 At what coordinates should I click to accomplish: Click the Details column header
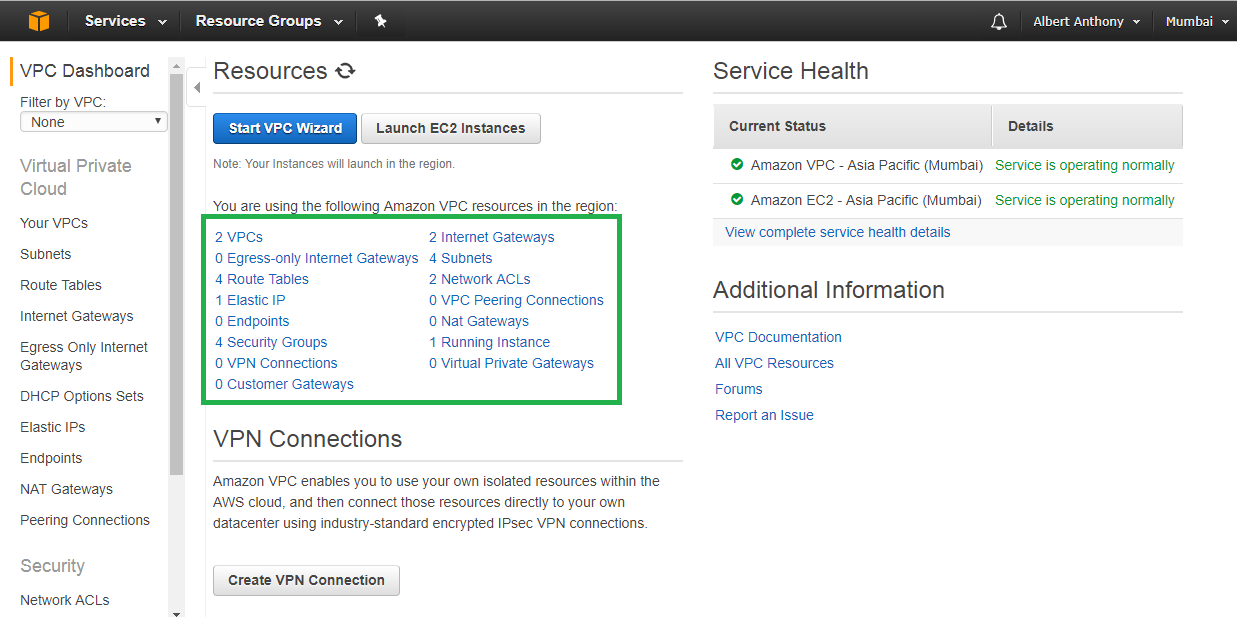(1088, 126)
